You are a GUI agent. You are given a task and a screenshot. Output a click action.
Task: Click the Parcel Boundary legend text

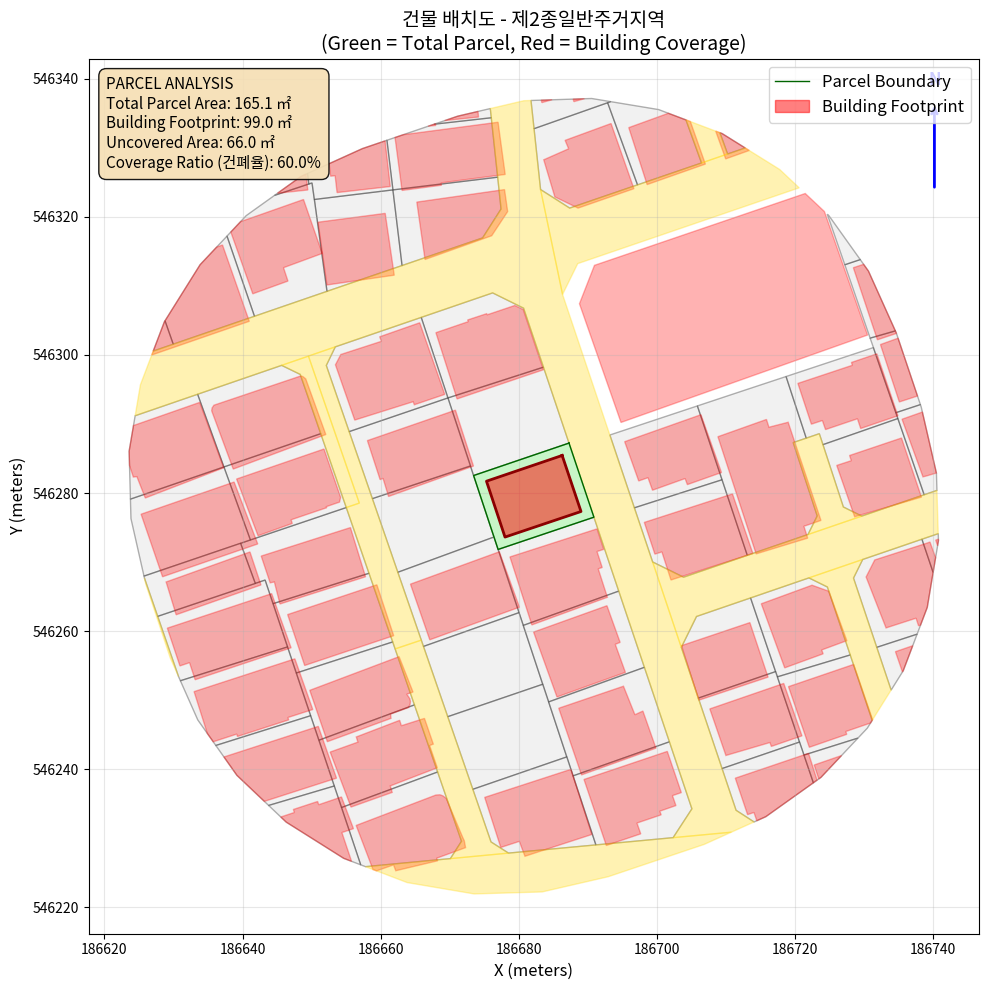(x=886, y=82)
